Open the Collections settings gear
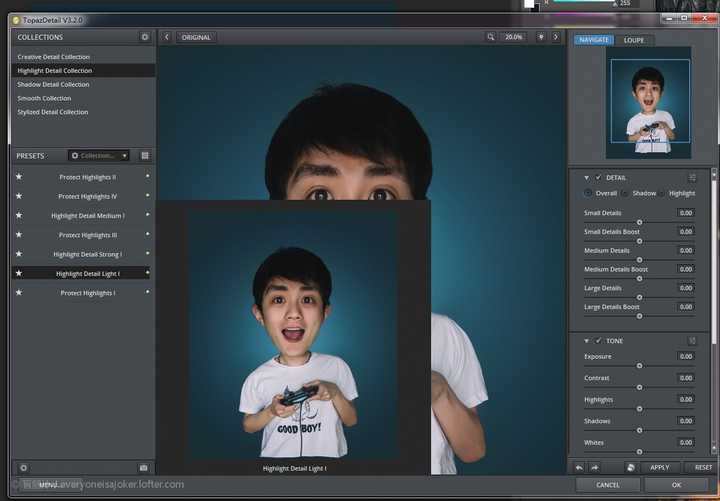 (x=145, y=37)
